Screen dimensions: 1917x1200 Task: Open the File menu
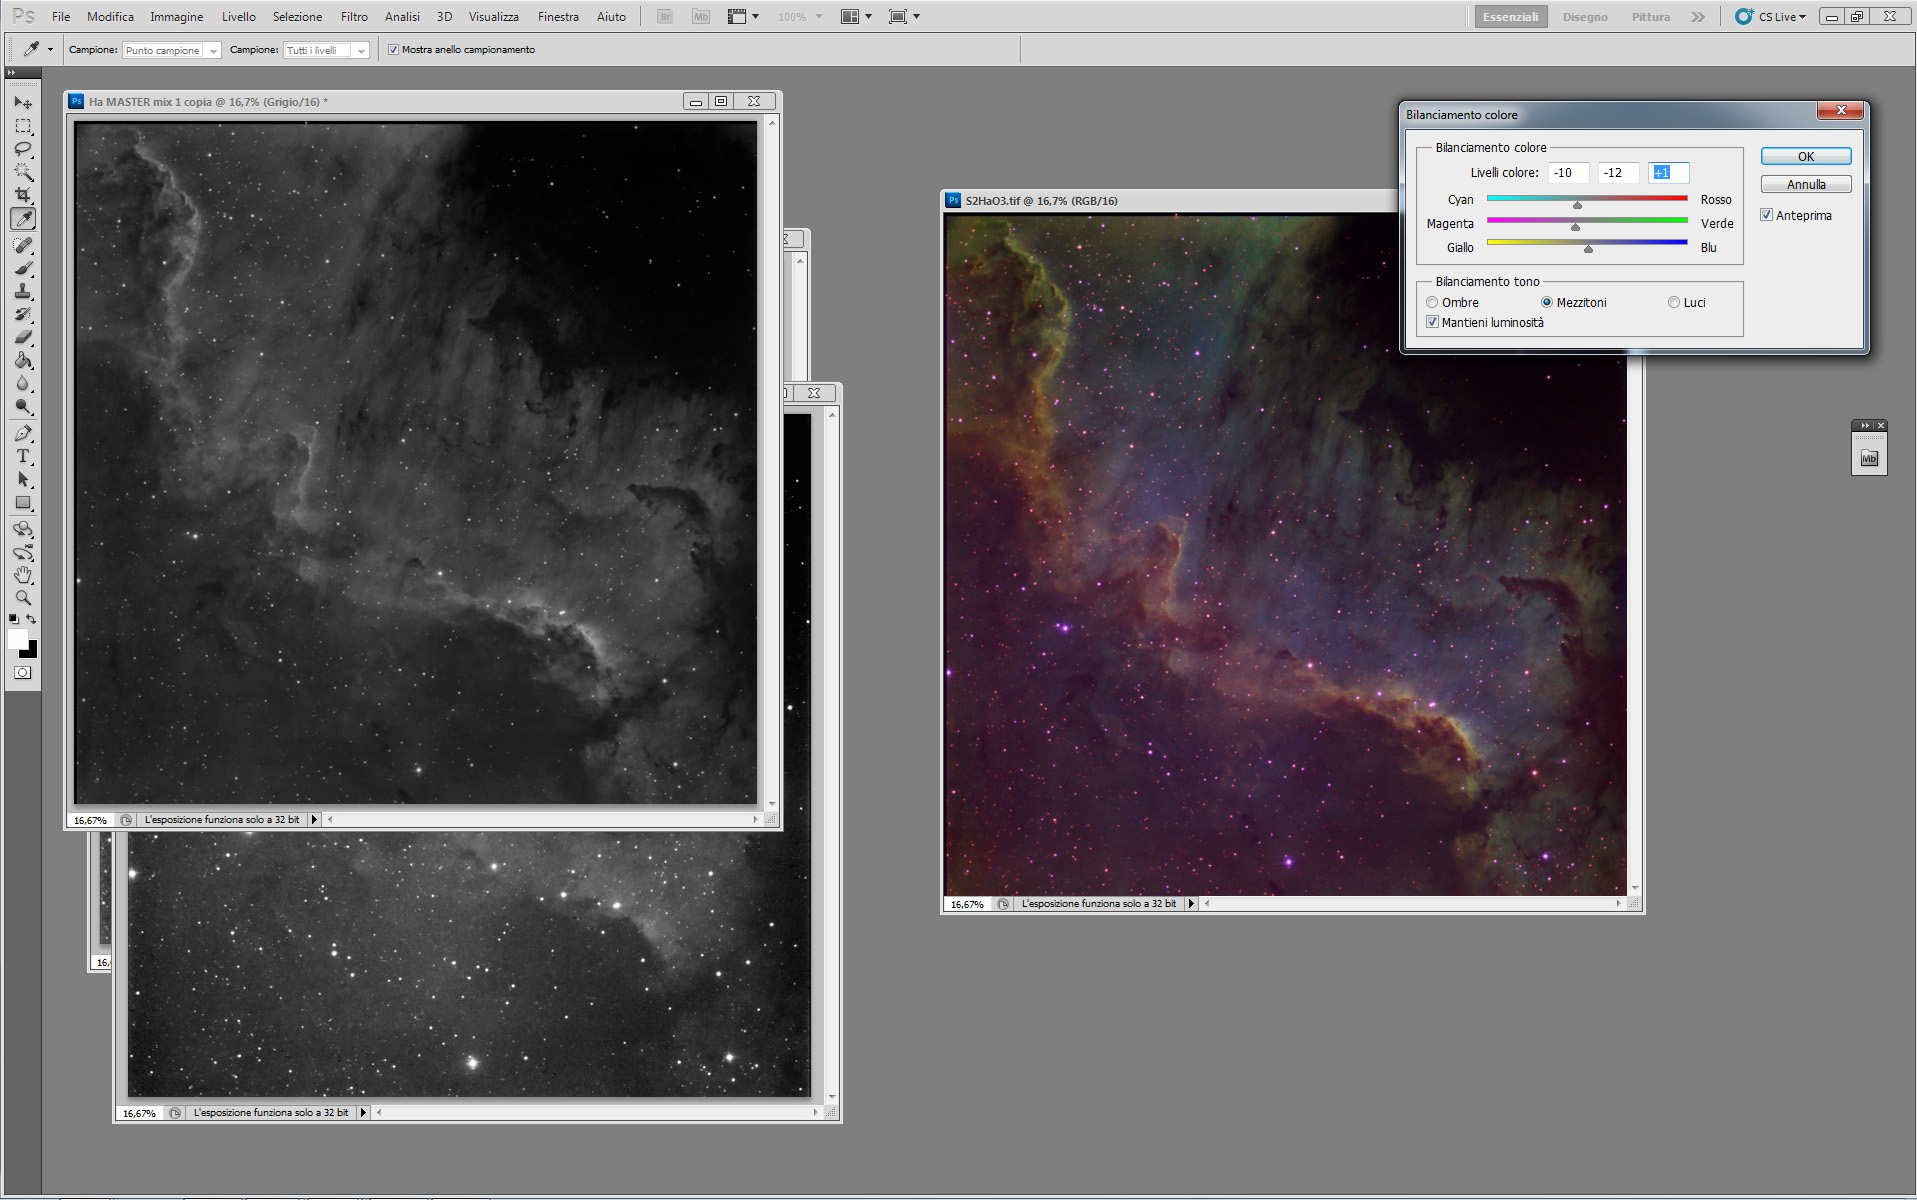pos(61,17)
